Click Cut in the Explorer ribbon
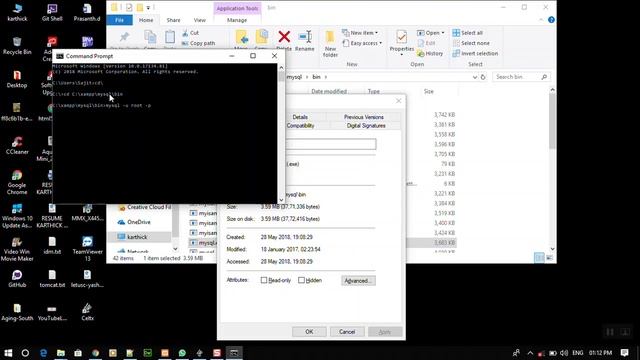Image resolution: width=640 pixels, height=360 pixels. click(x=190, y=33)
